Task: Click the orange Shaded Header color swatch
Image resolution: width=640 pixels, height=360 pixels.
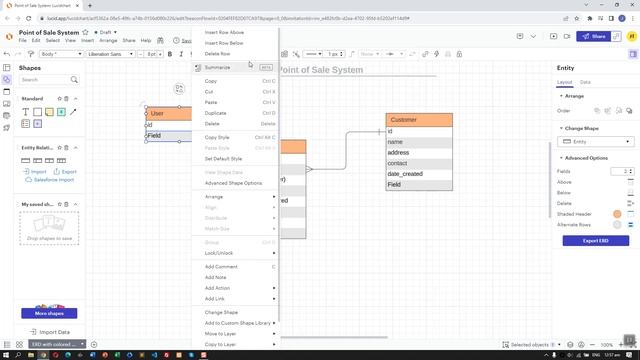Action: click(x=617, y=214)
